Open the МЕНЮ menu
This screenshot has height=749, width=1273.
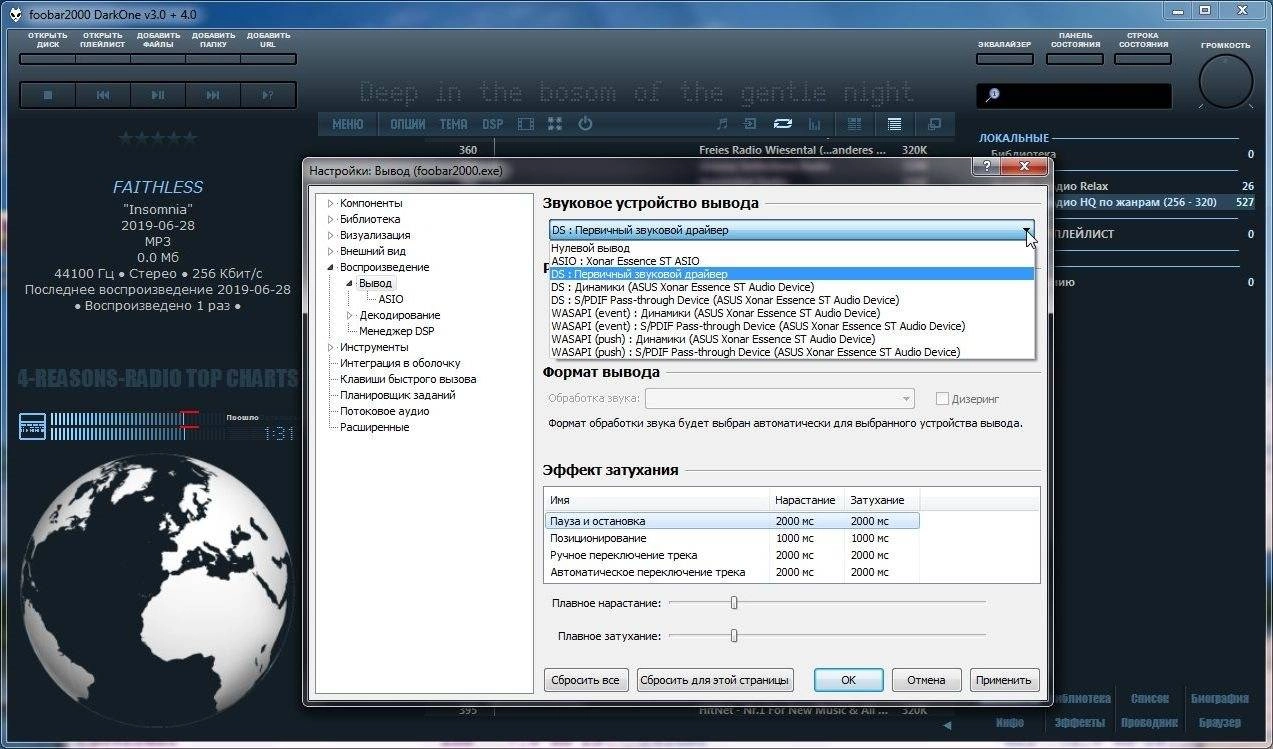pos(347,124)
